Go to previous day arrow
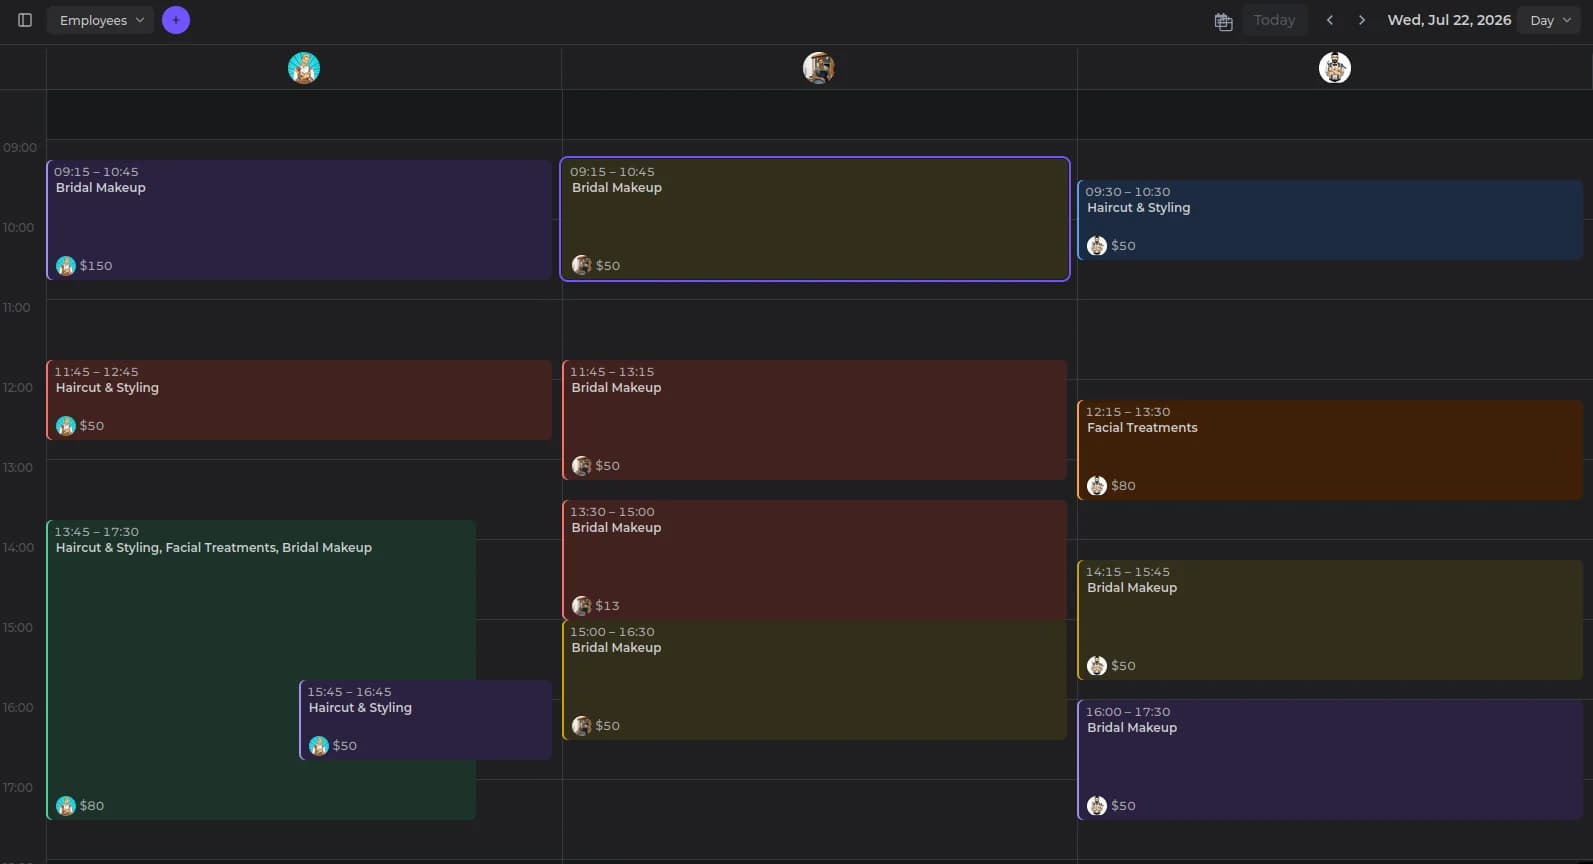 pos(1330,20)
